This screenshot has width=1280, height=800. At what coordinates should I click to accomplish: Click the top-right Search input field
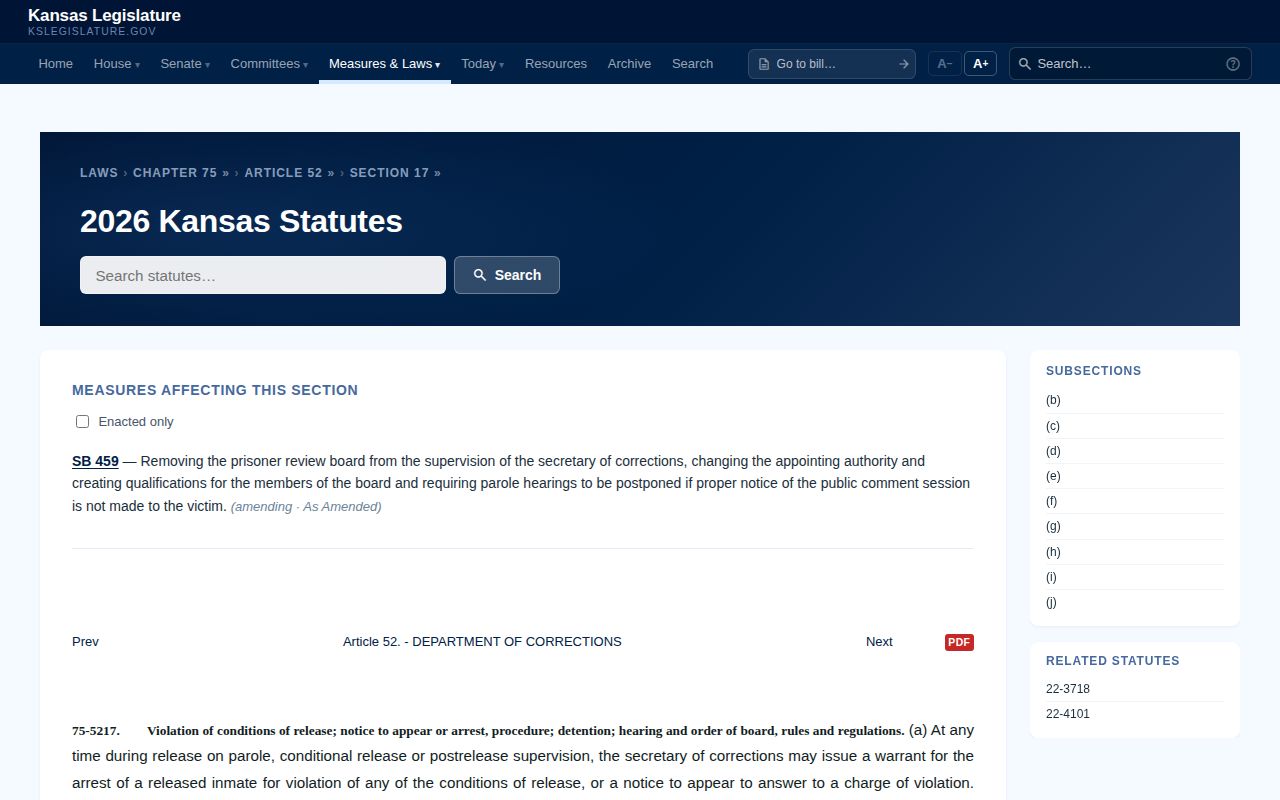click(x=1128, y=64)
